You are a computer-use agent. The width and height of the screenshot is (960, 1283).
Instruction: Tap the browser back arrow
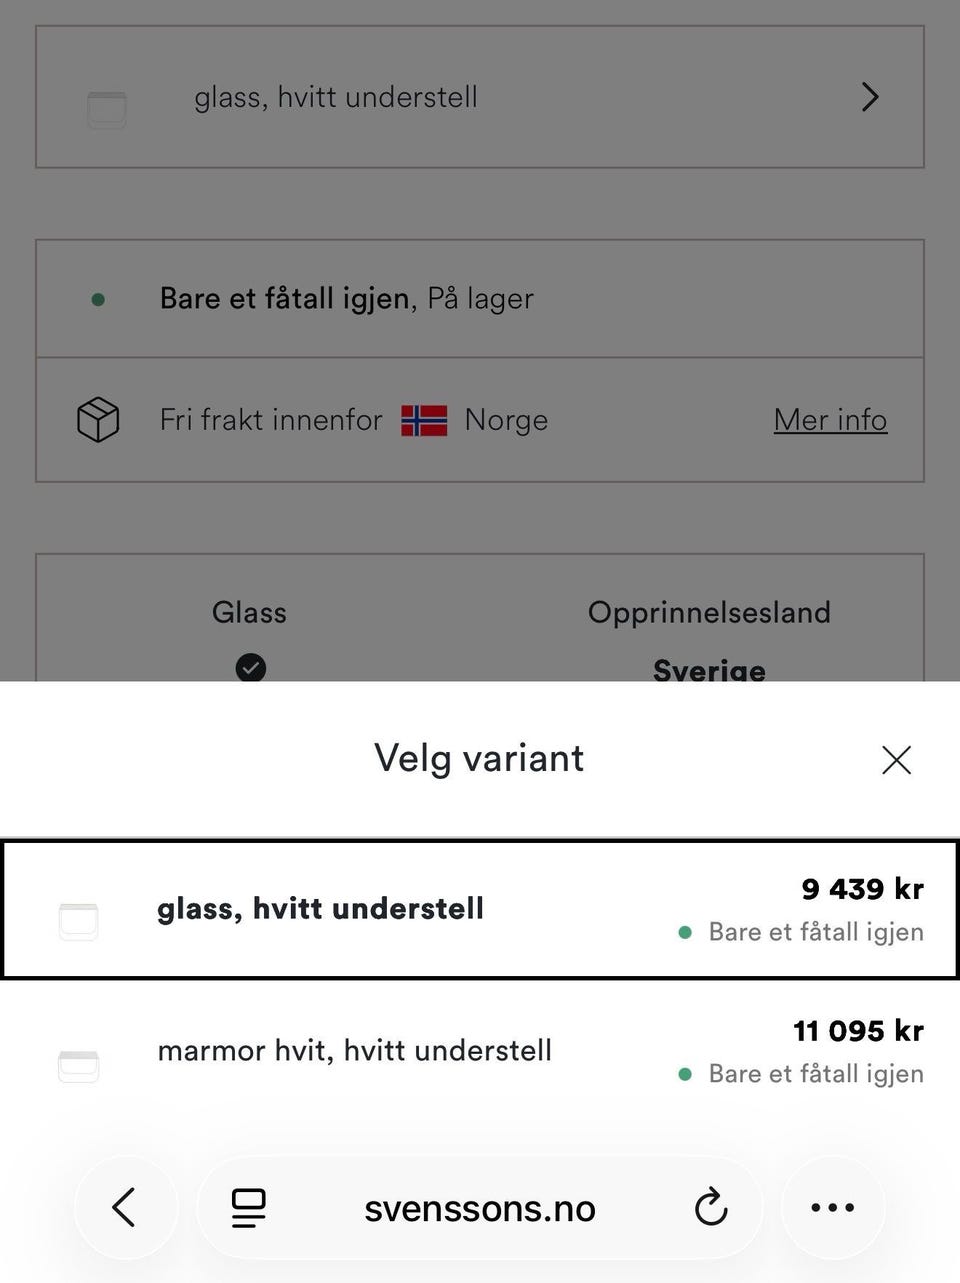124,1207
